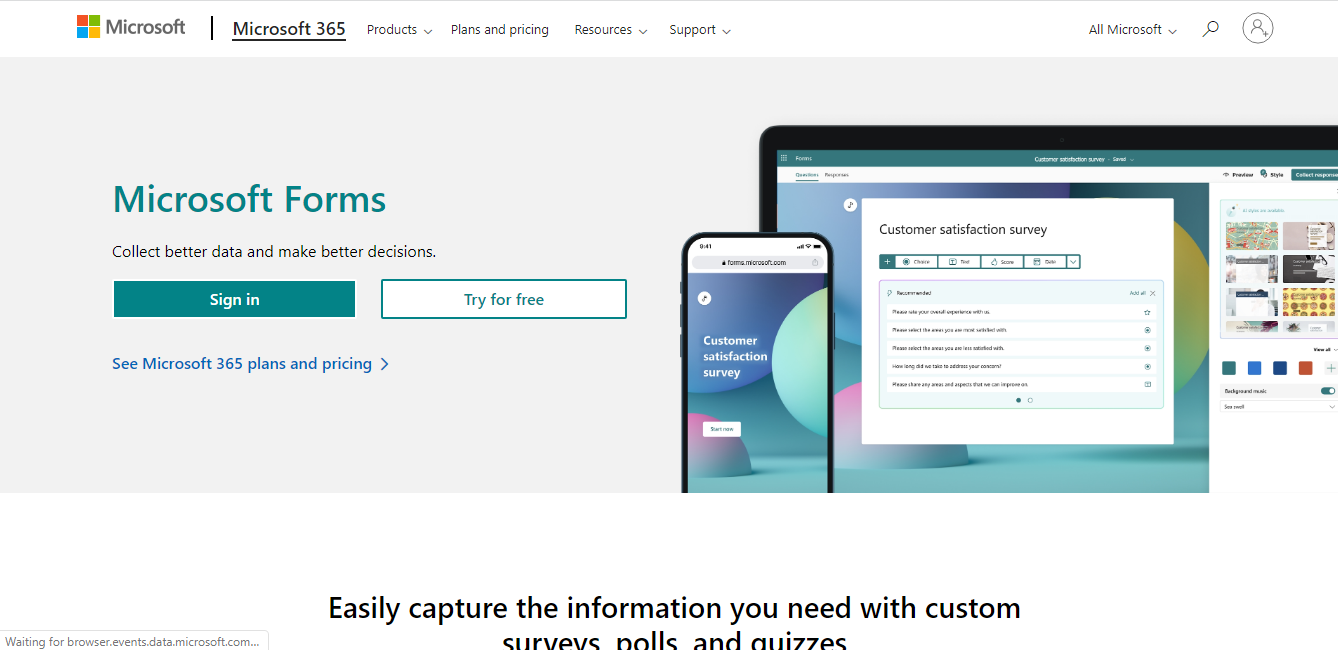Expand the Resources dropdown menu
This screenshot has height=650, width=1338.
click(610, 30)
